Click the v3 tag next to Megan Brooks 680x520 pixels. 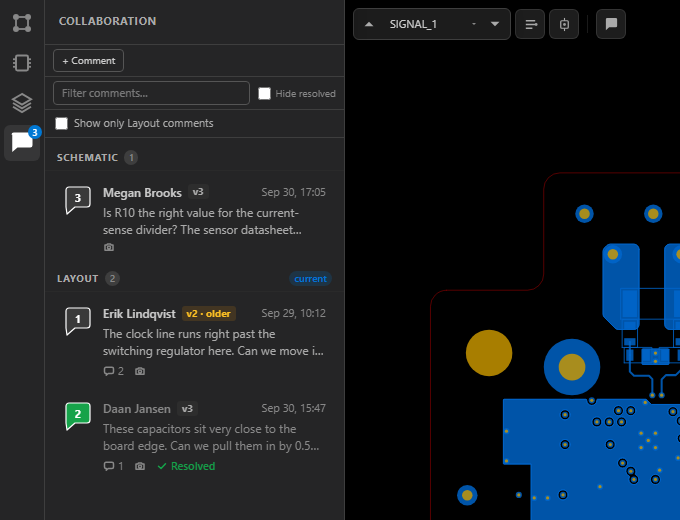(198, 192)
